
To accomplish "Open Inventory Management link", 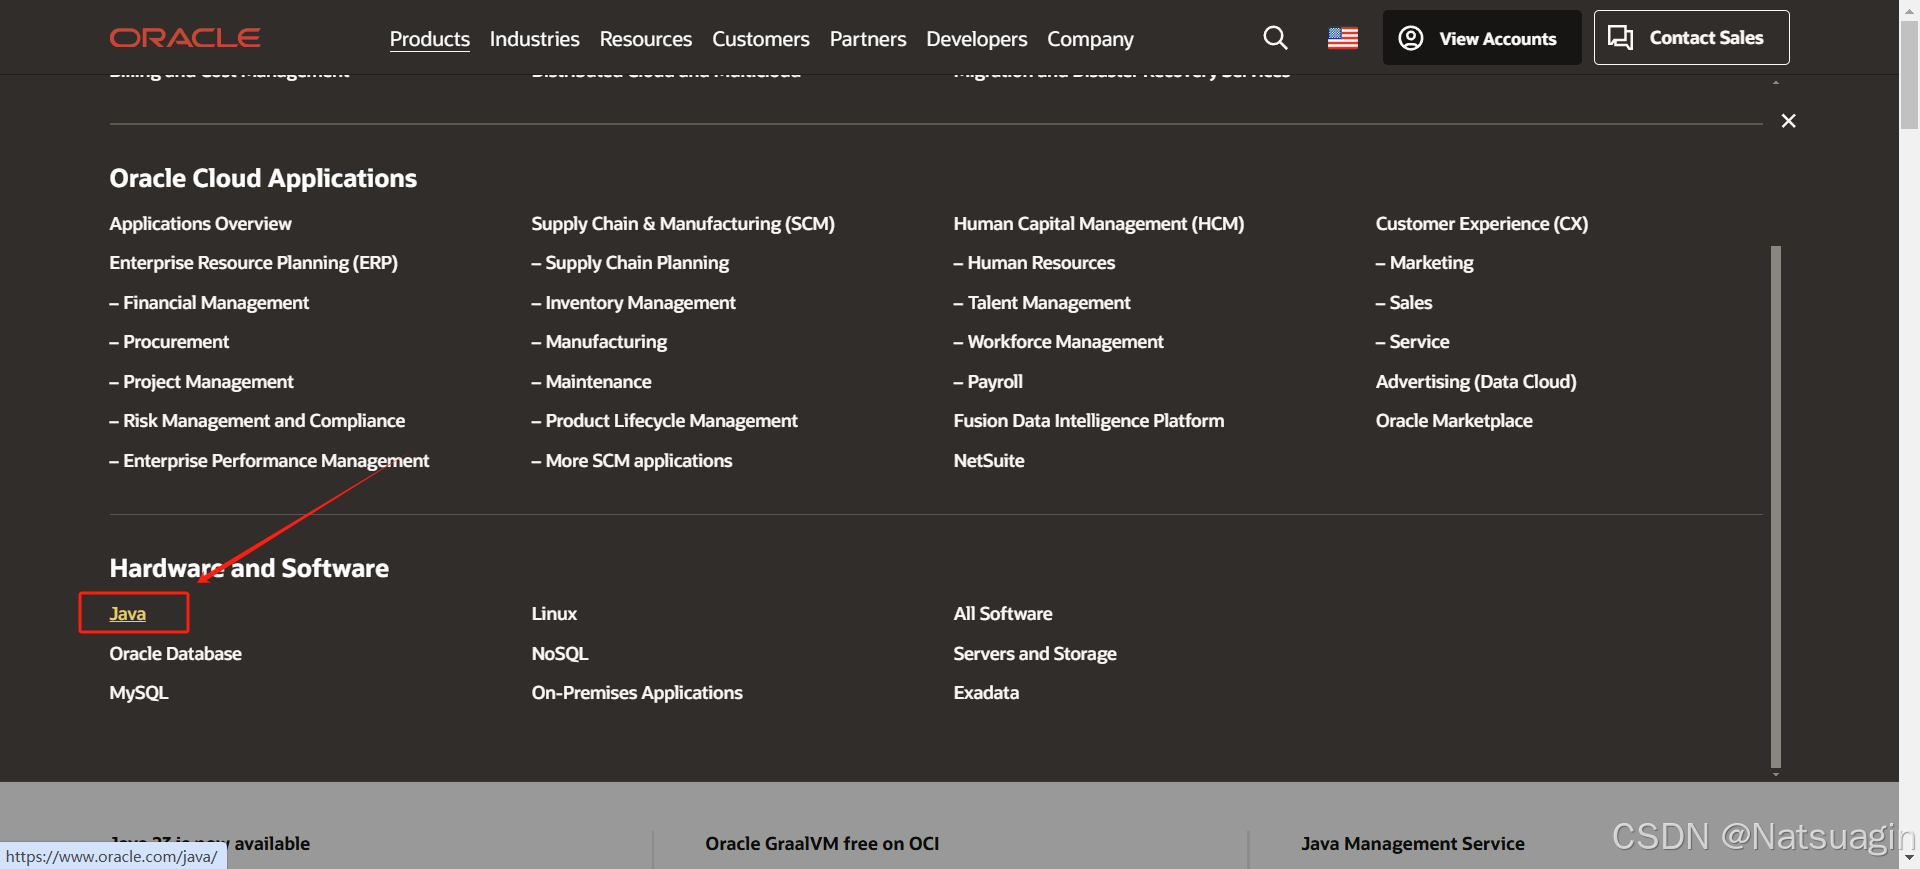I will click(x=634, y=302).
